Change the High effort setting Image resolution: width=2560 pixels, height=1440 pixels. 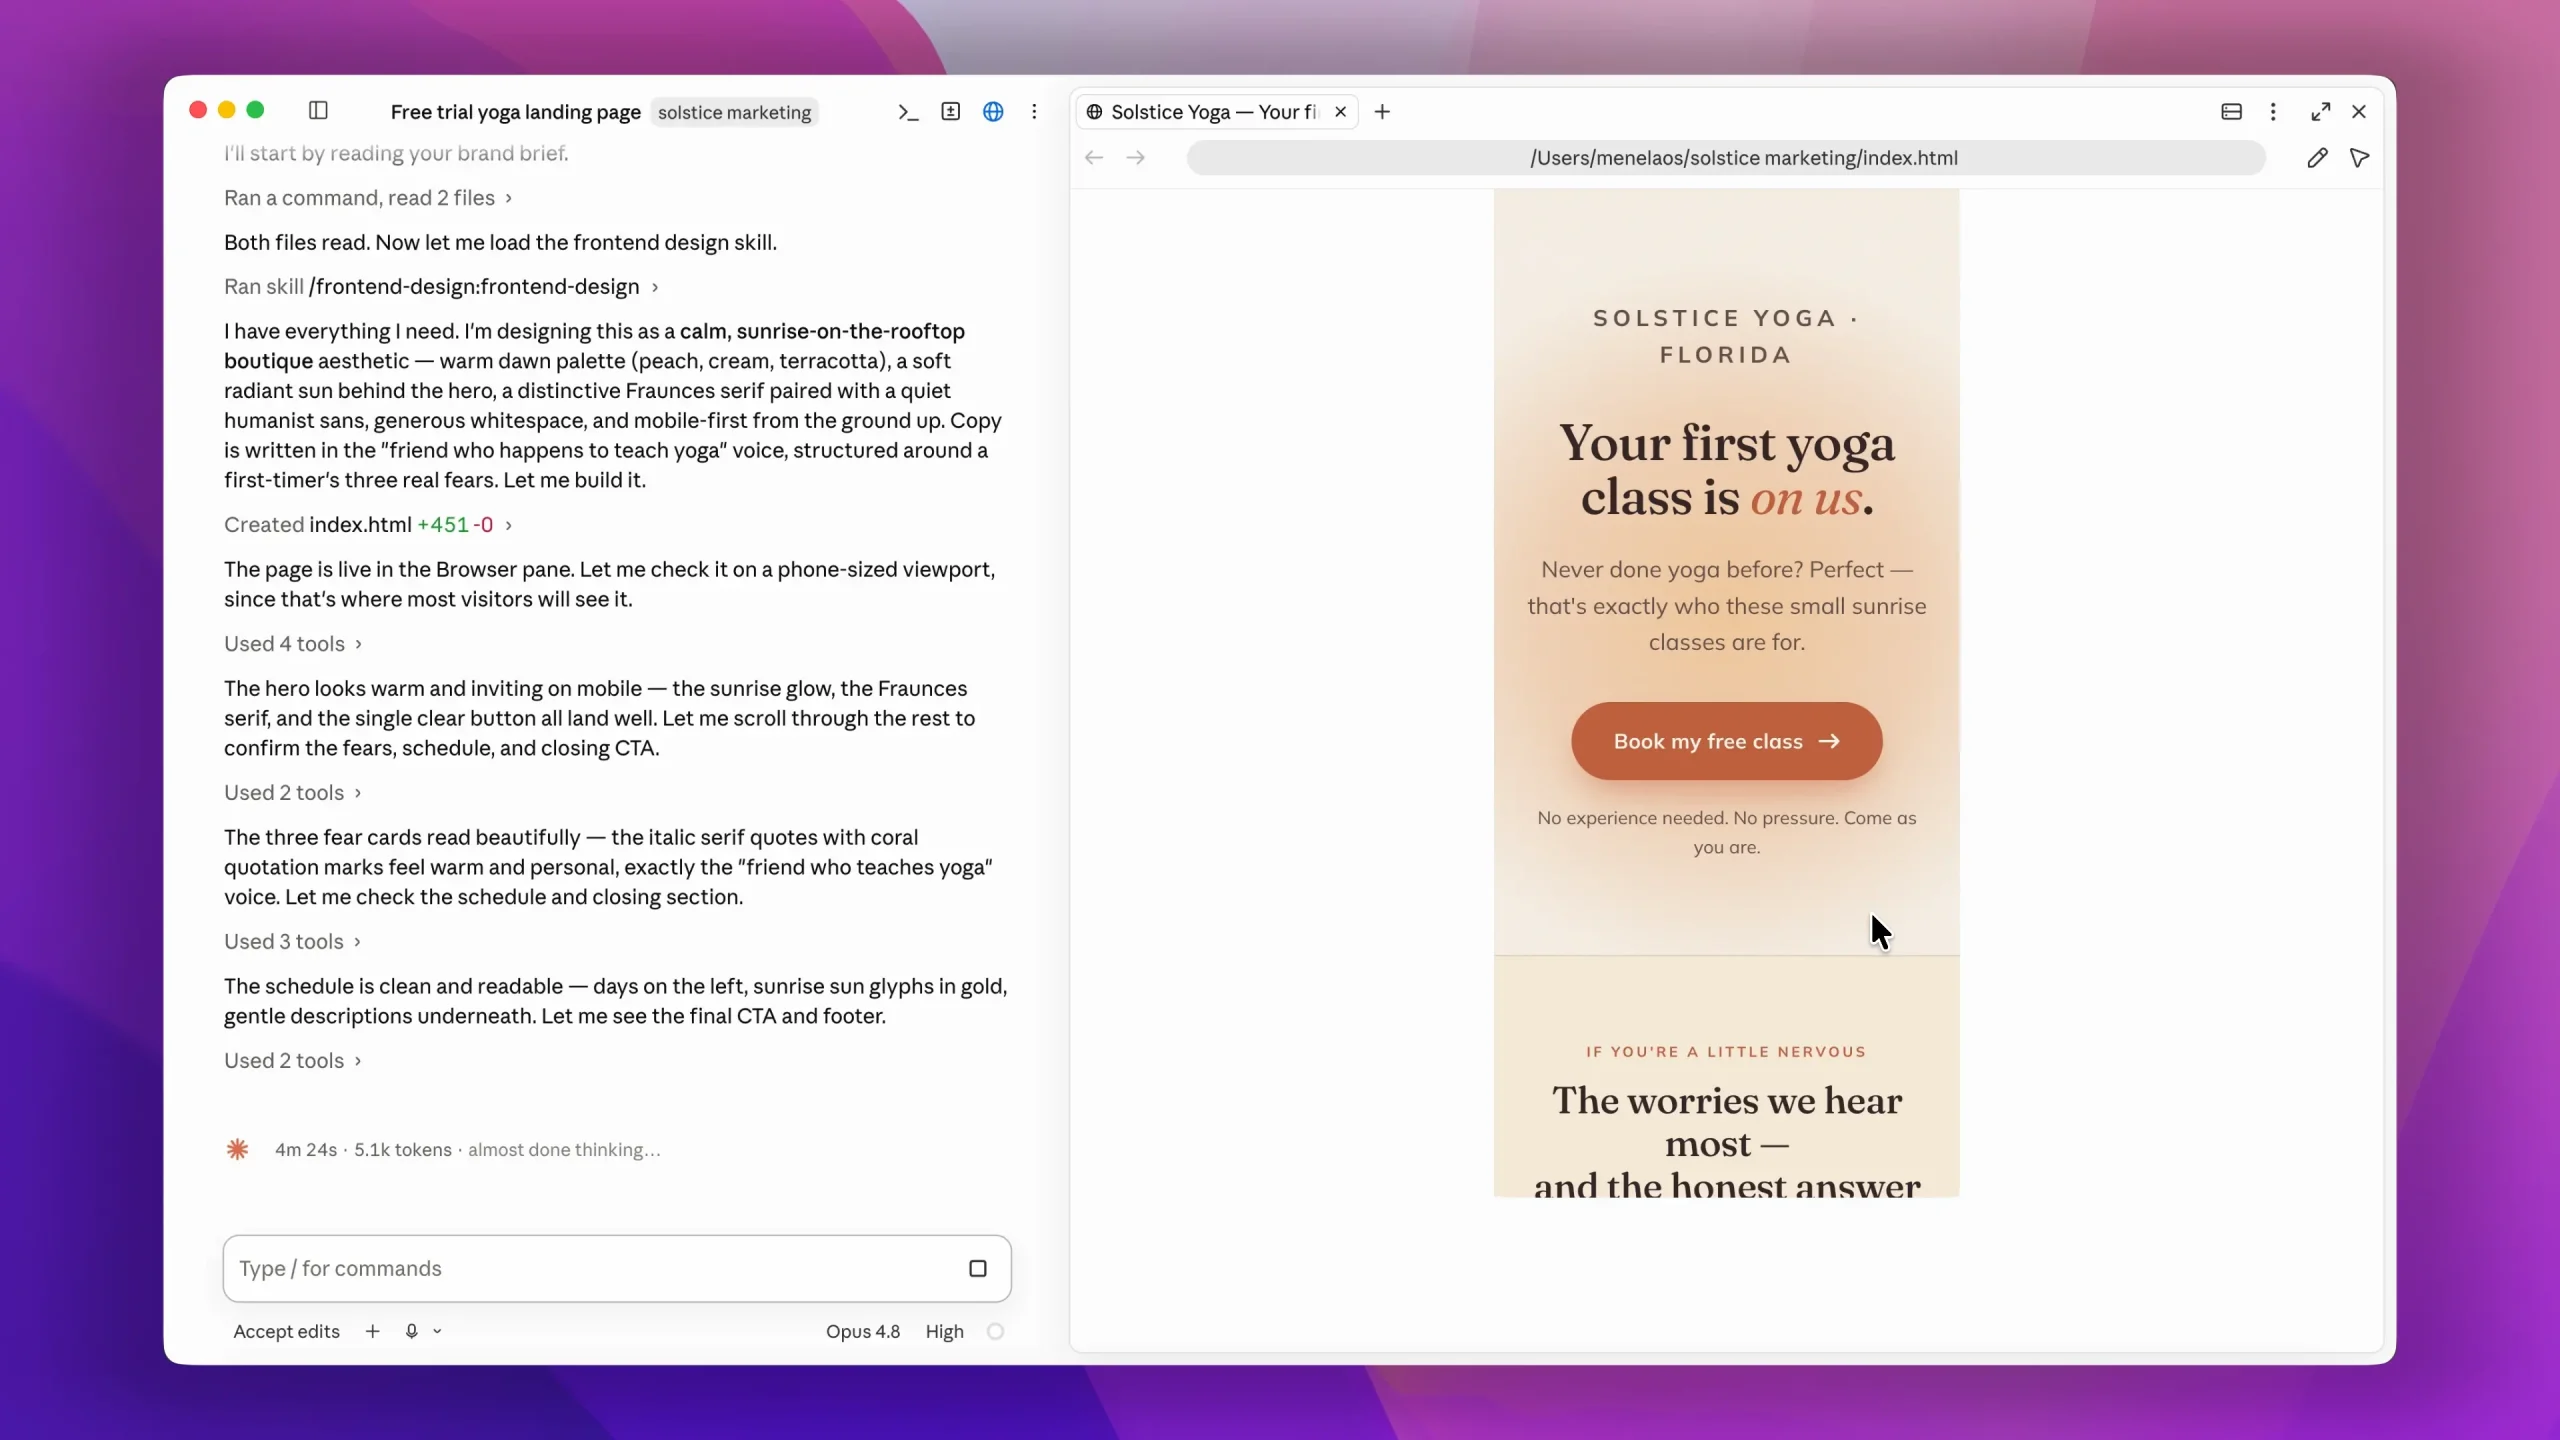click(944, 1331)
